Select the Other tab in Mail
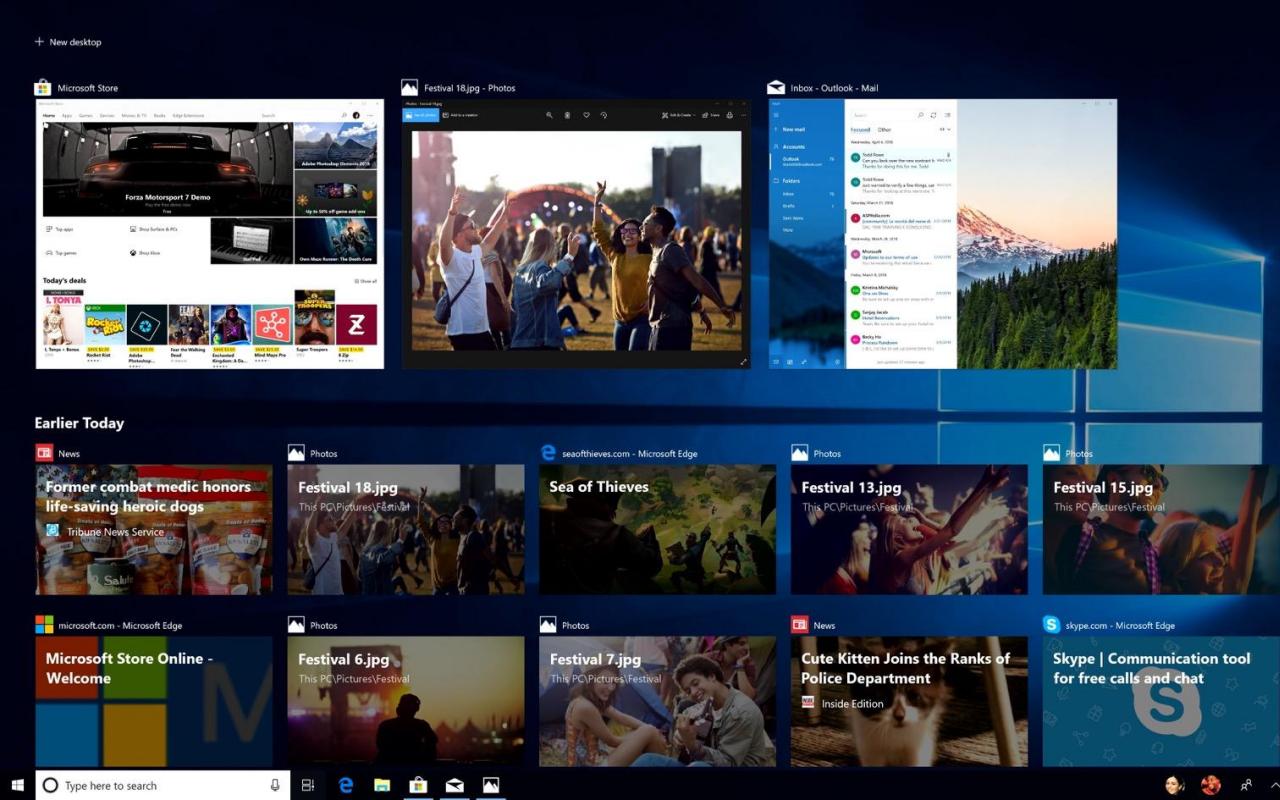 click(x=884, y=130)
